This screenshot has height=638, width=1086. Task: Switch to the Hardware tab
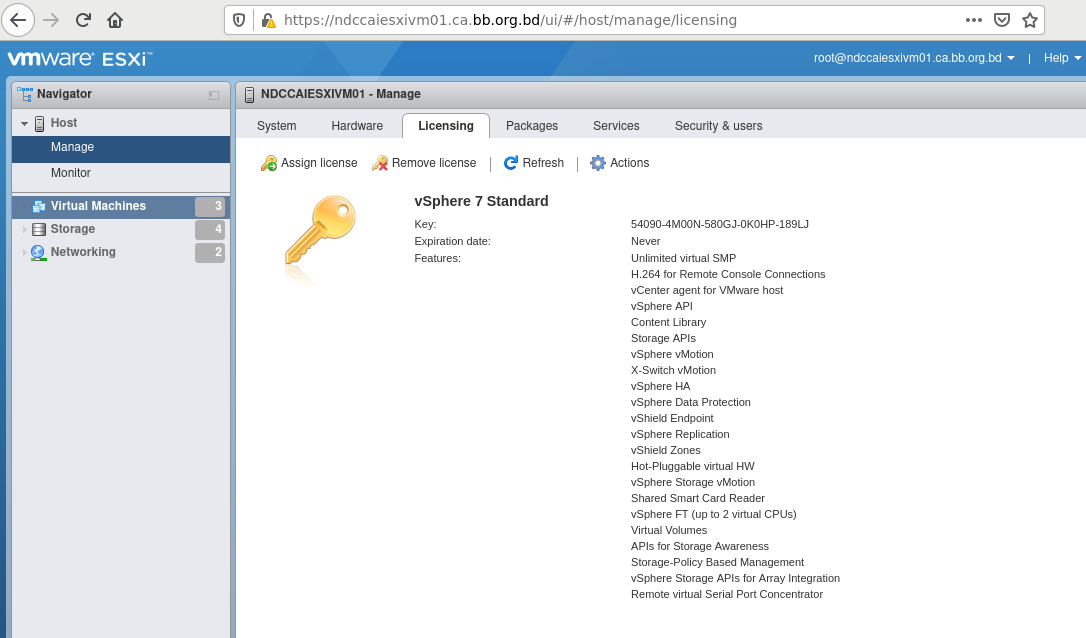(x=357, y=126)
